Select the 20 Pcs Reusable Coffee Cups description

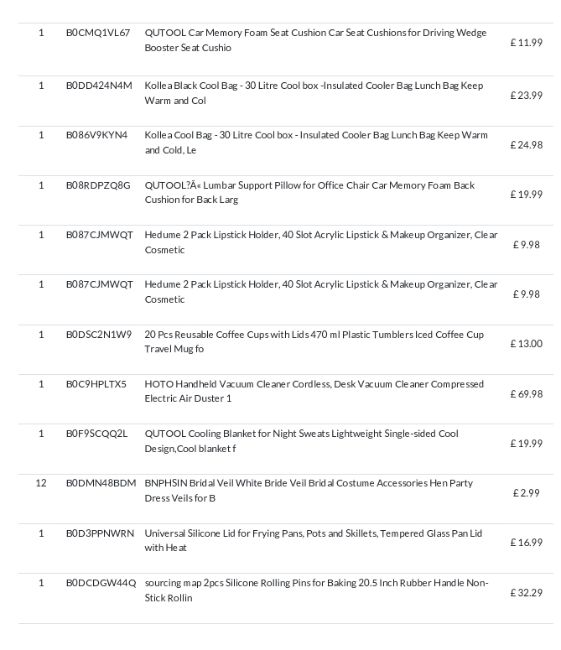coord(314,342)
